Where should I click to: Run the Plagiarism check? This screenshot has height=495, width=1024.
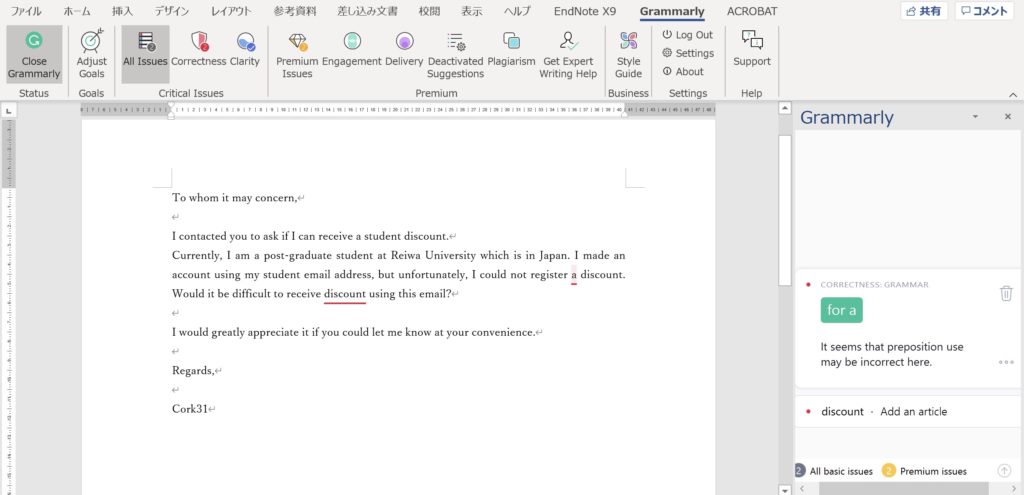(511, 50)
